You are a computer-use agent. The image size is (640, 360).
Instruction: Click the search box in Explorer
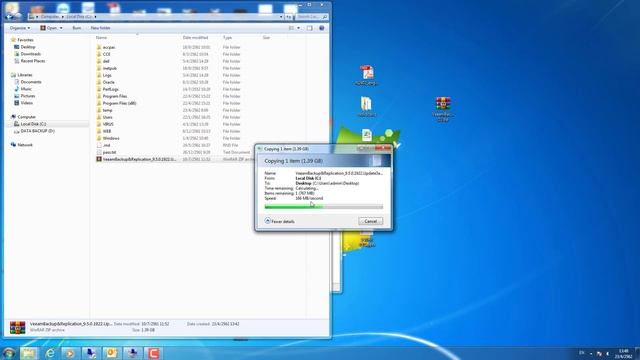point(311,17)
